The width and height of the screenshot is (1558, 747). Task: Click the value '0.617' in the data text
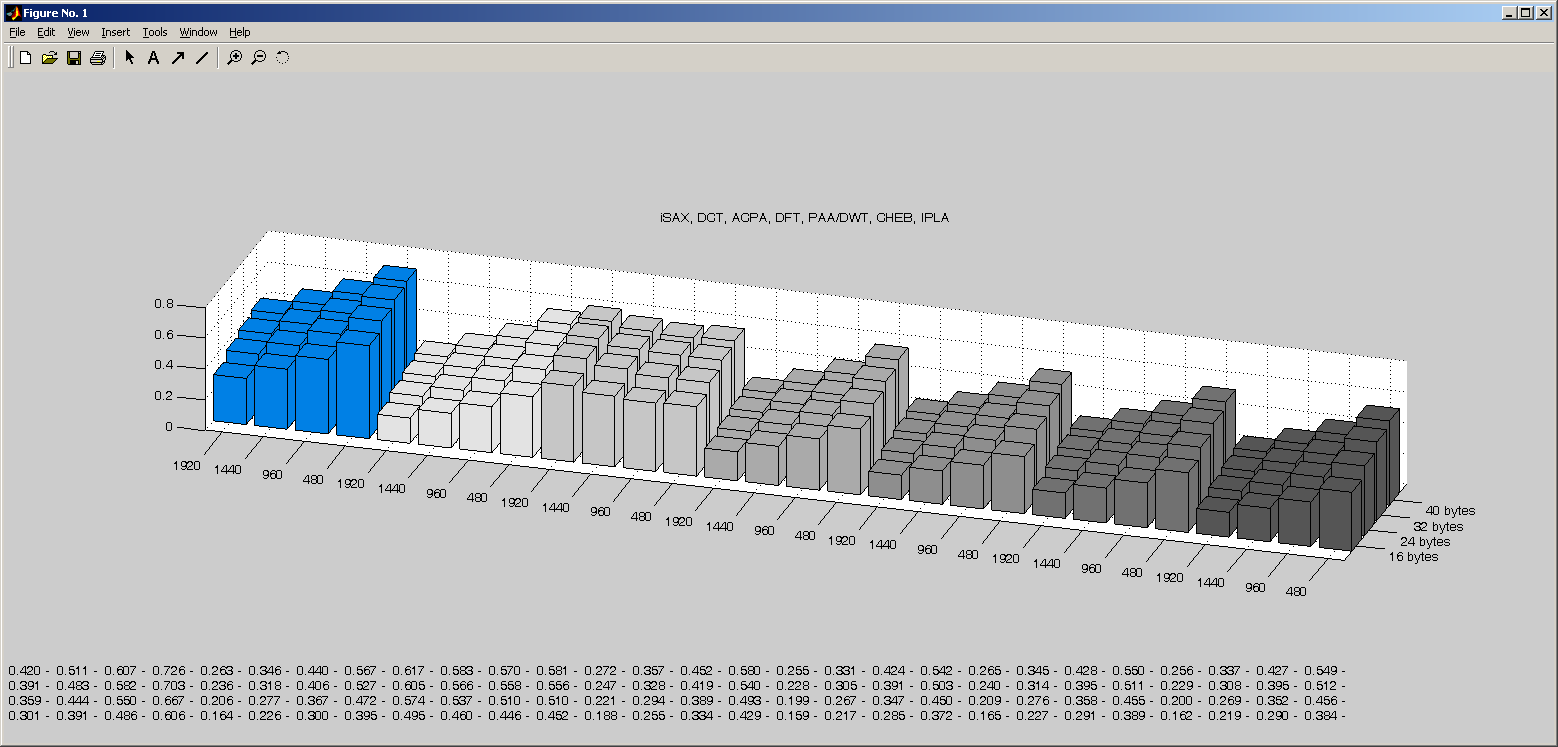(x=408, y=670)
